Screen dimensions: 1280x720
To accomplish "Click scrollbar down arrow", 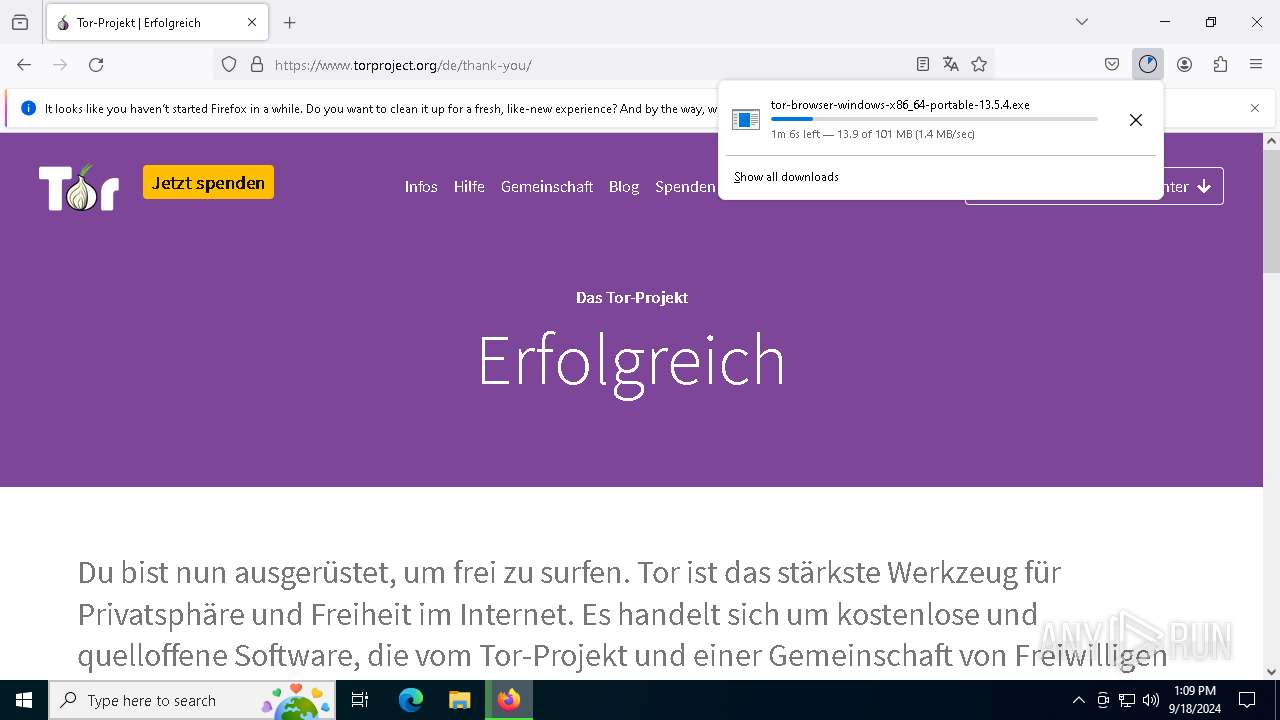I will (x=1271, y=672).
